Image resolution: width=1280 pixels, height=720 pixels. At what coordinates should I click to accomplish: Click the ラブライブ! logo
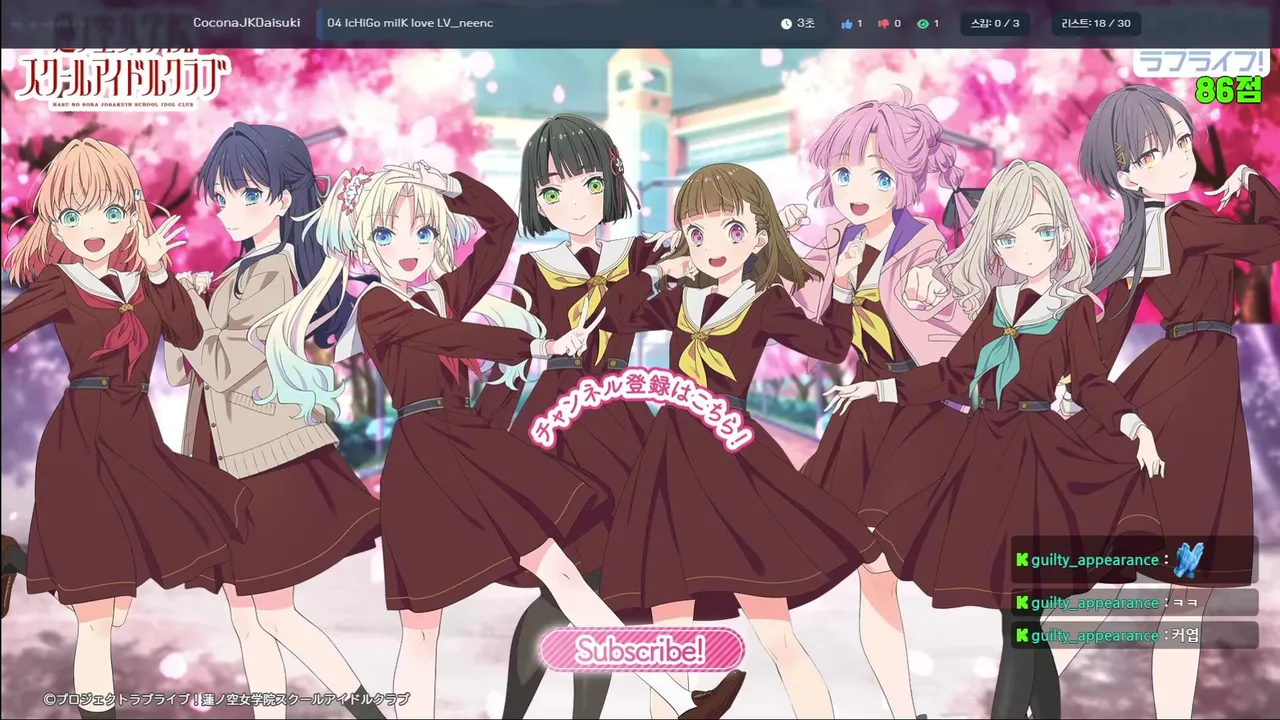1203,61
